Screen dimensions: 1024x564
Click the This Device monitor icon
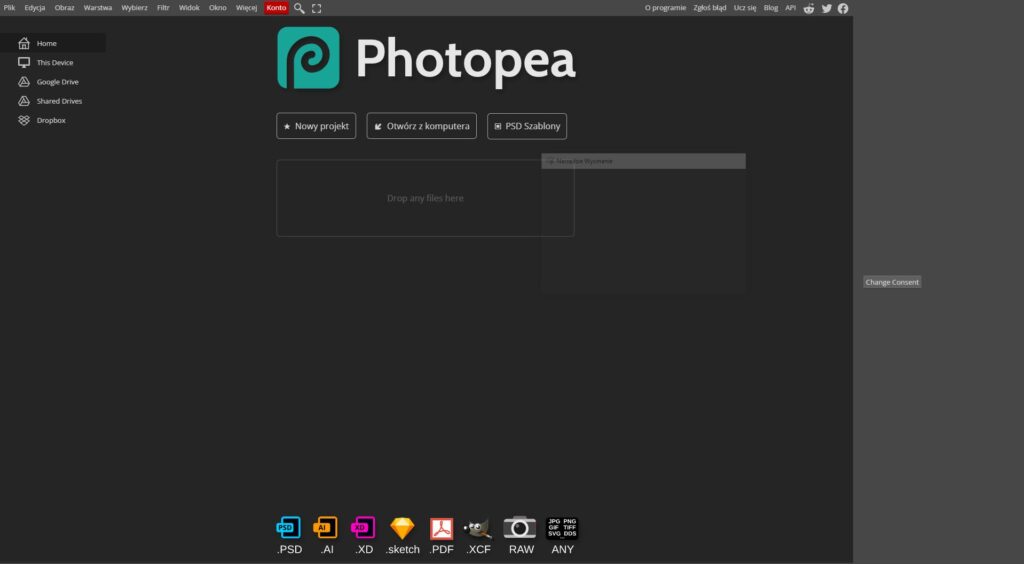pos(24,63)
